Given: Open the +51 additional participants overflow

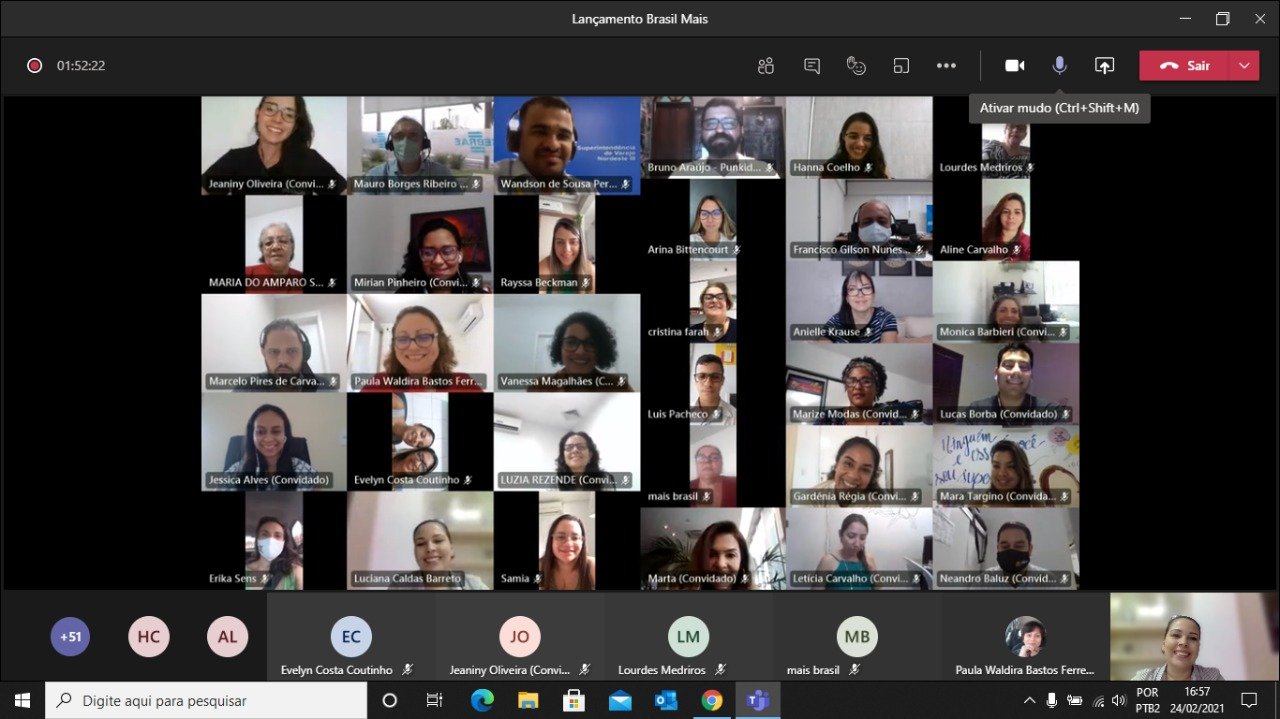Looking at the screenshot, I should [70, 636].
